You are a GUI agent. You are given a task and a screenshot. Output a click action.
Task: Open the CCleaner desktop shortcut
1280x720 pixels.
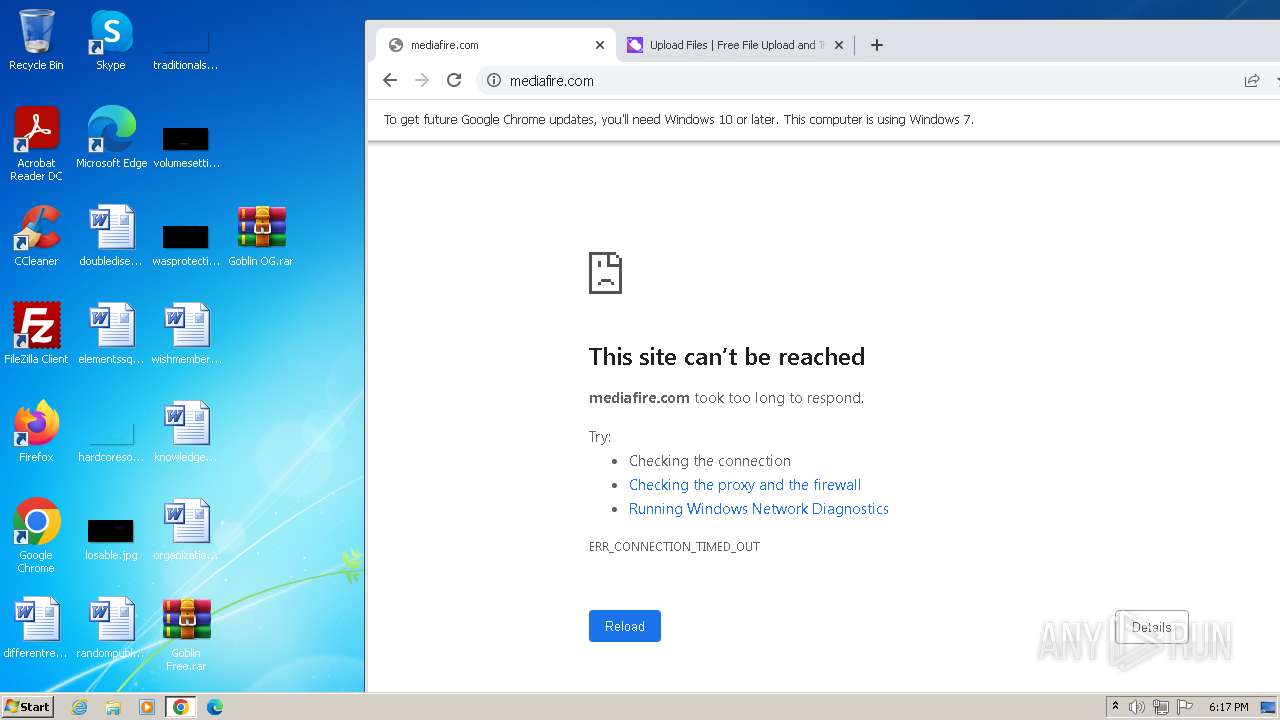pyautogui.click(x=36, y=236)
